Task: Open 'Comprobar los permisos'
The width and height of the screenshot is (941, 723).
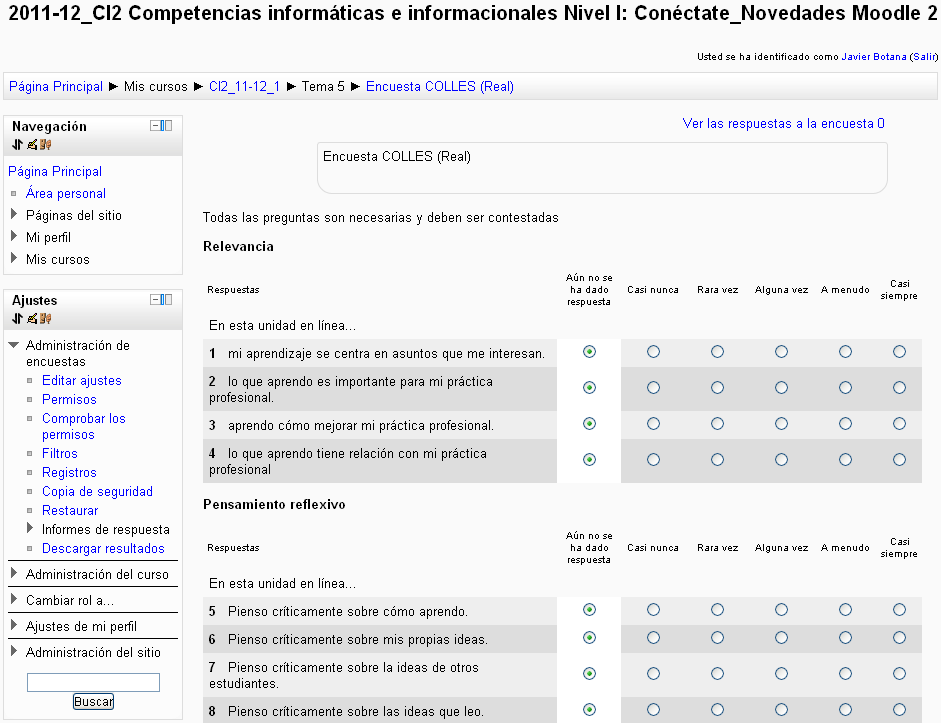Action: tap(83, 427)
